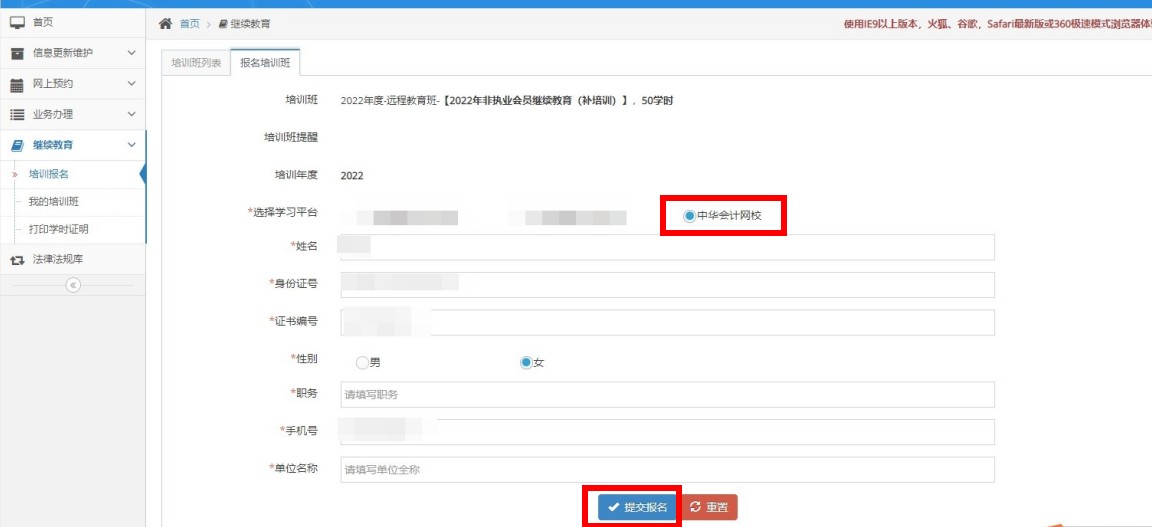This screenshot has width=1152, height=527.
Task: Open 我的培训班 submenu item
Action: [73, 201]
